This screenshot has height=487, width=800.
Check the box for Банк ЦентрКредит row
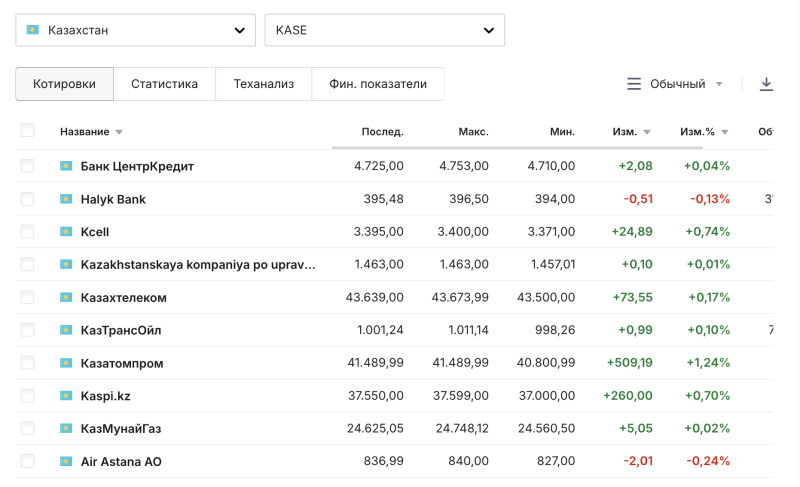click(27, 166)
